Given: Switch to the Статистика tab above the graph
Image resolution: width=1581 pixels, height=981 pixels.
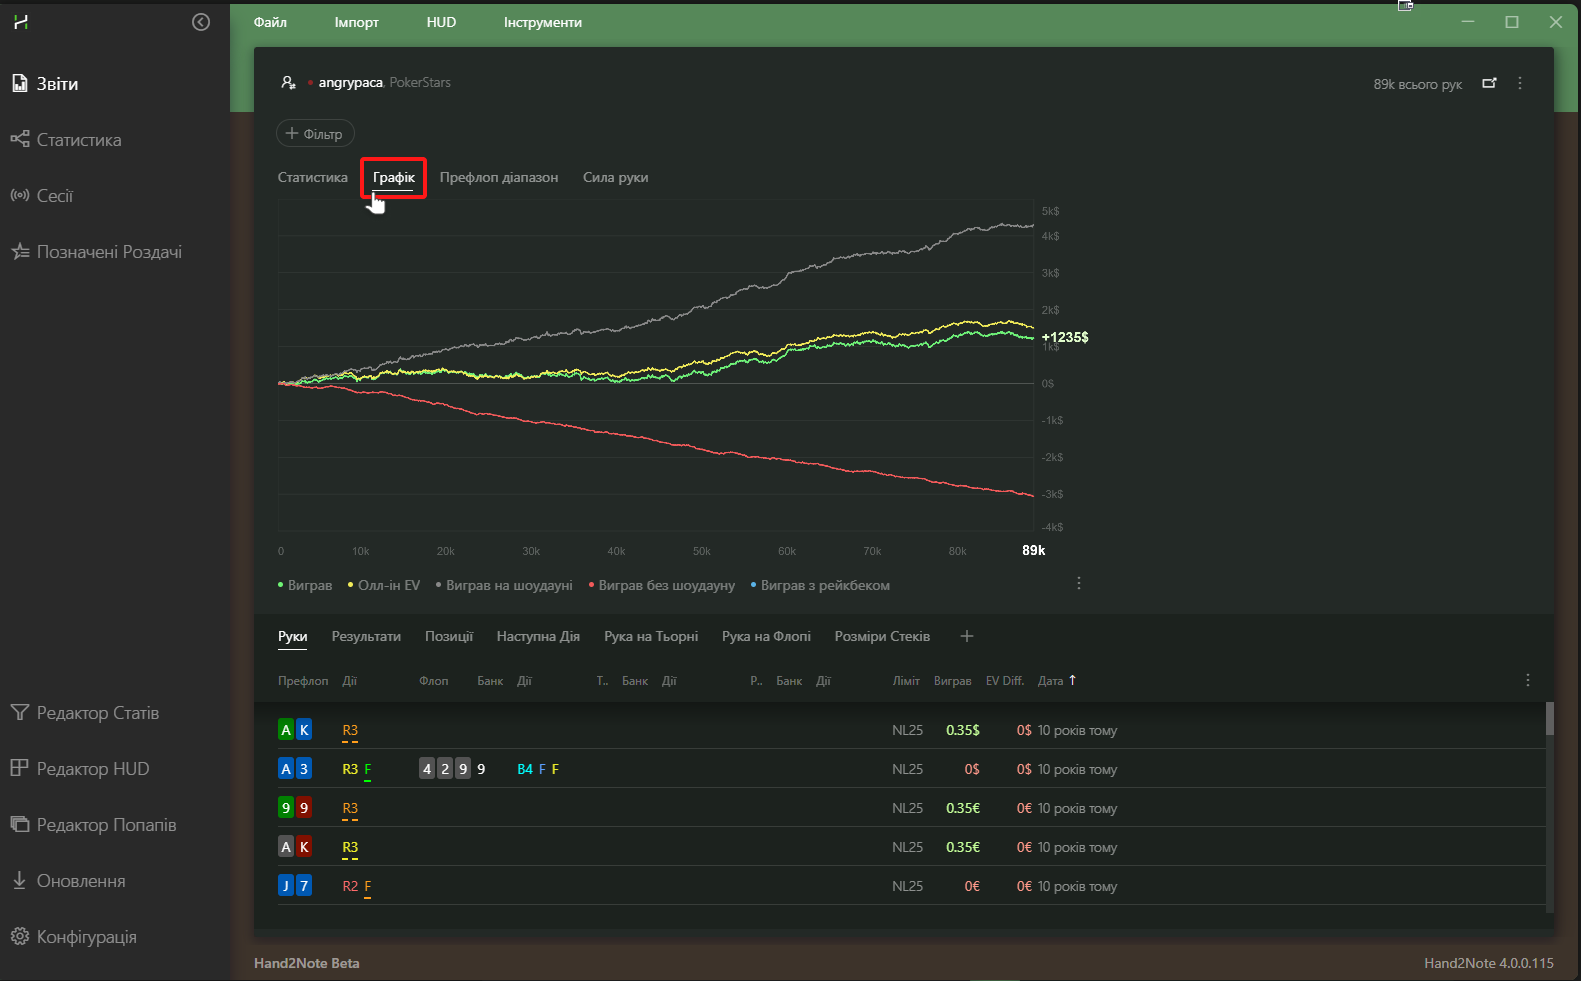Looking at the screenshot, I should coord(313,177).
